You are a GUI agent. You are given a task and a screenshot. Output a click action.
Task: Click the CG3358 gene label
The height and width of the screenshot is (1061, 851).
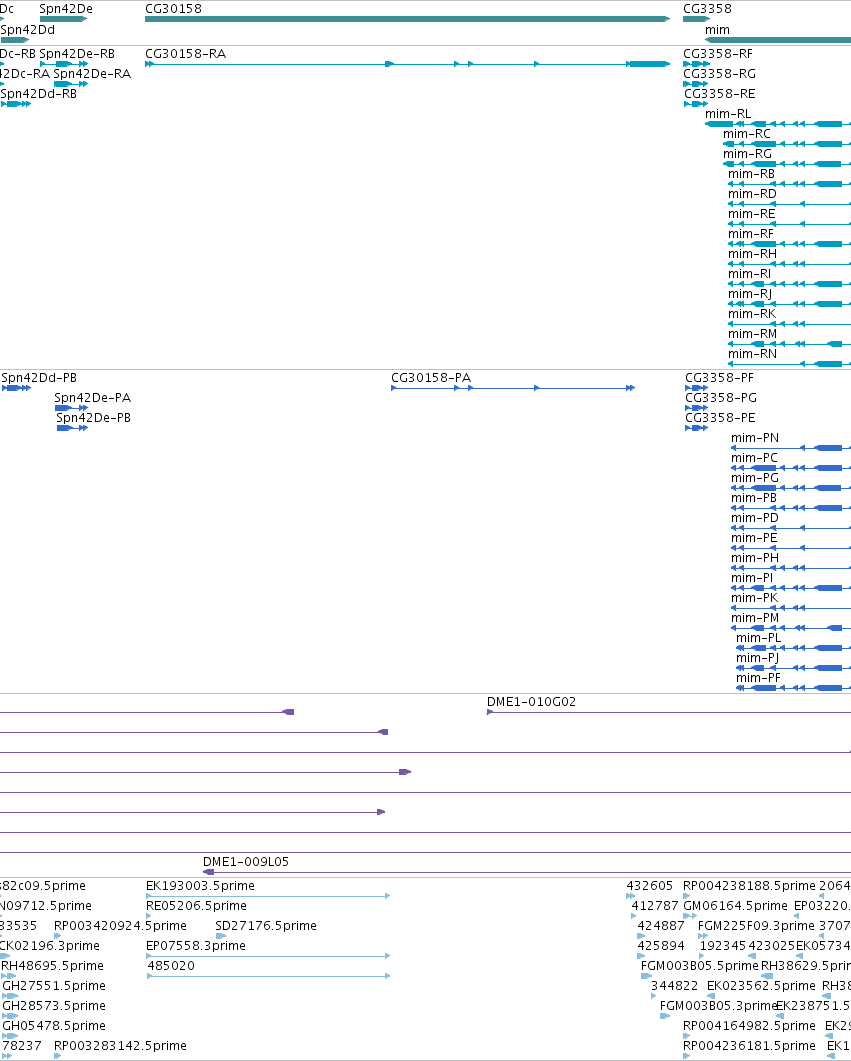tap(707, 9)
